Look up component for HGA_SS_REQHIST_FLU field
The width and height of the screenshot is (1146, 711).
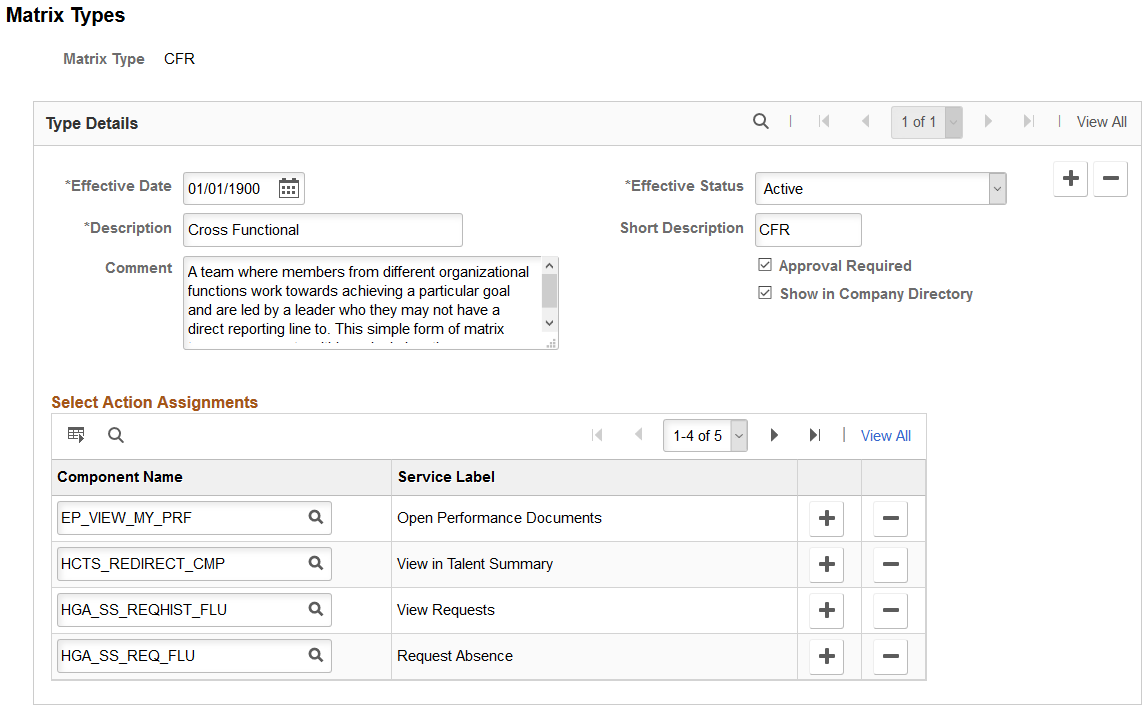[316, 609]
